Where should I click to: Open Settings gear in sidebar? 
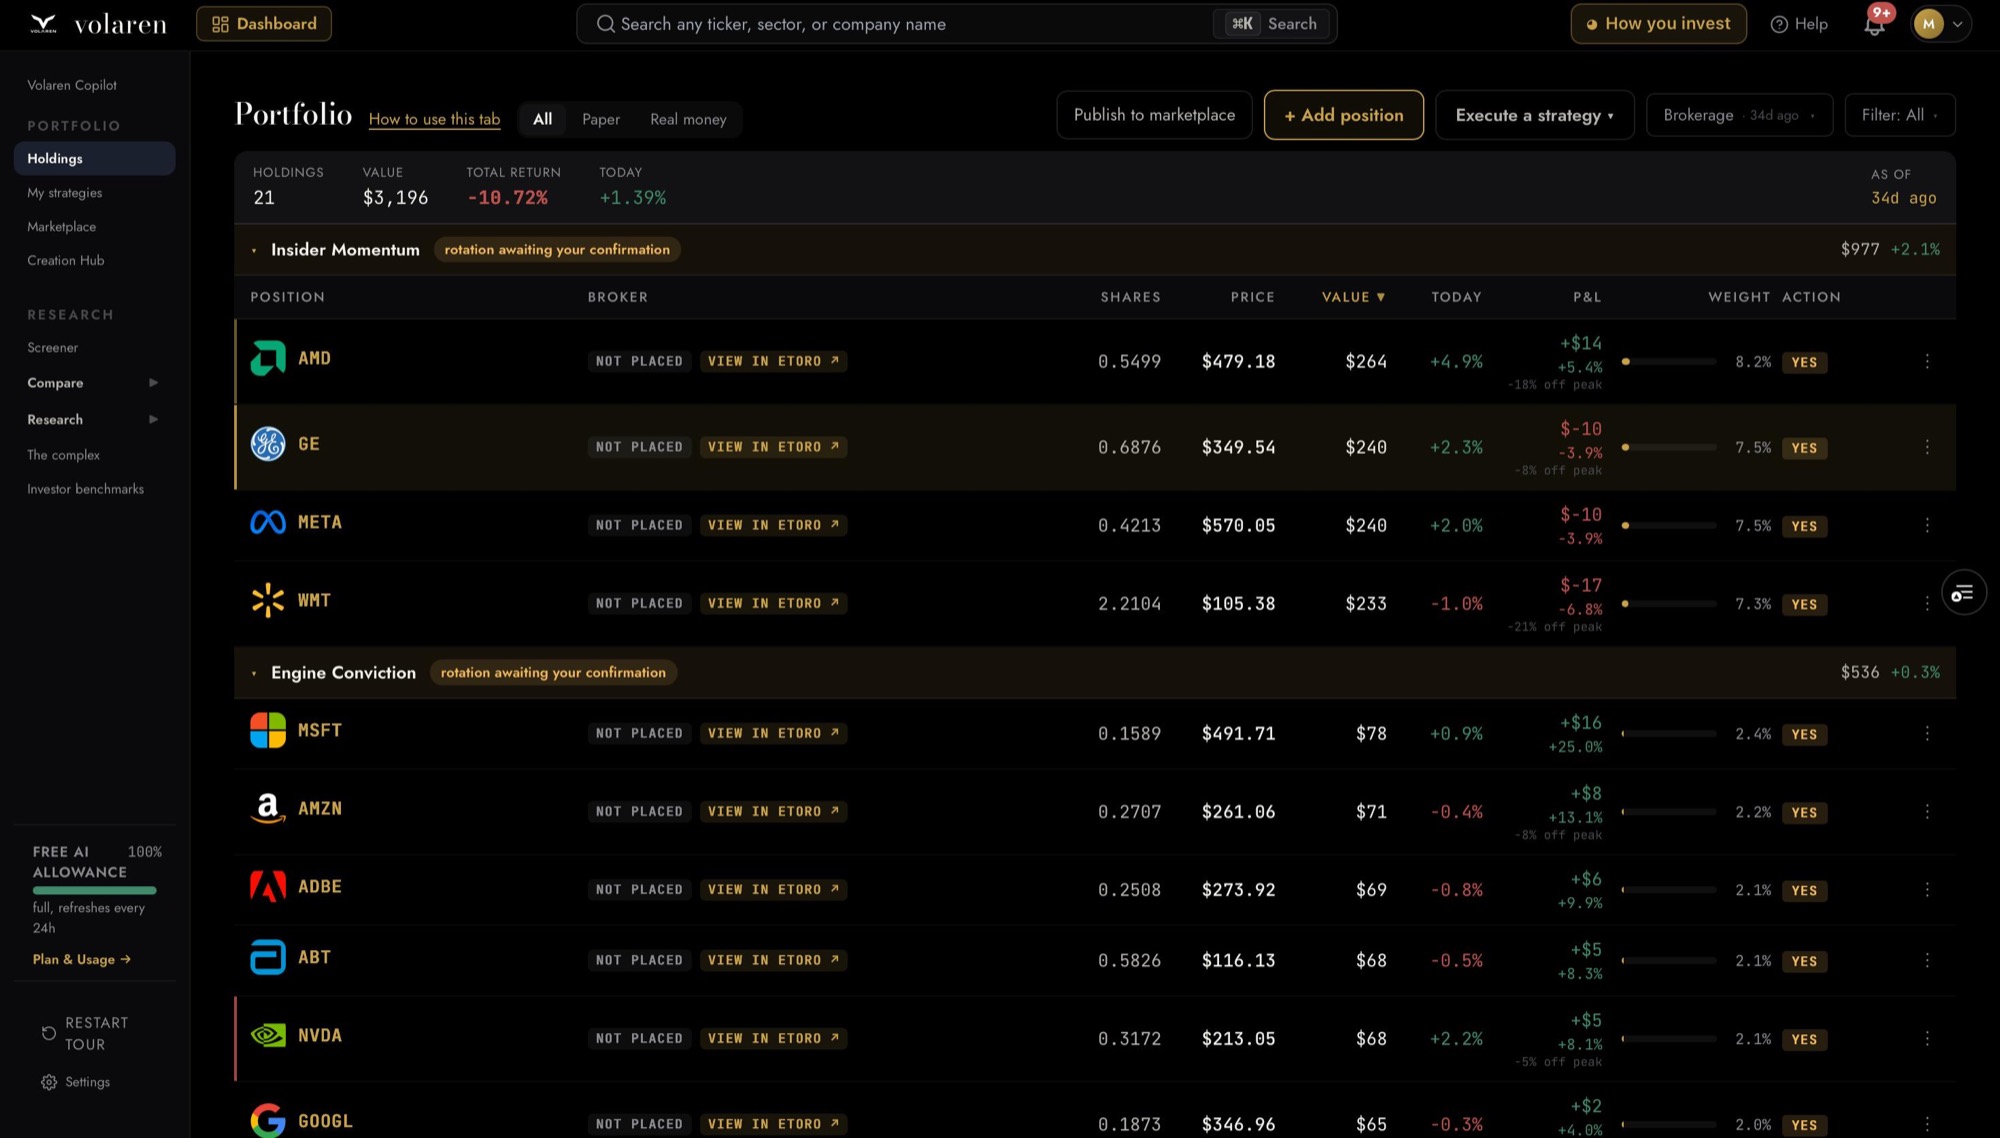click(49, 1082)
